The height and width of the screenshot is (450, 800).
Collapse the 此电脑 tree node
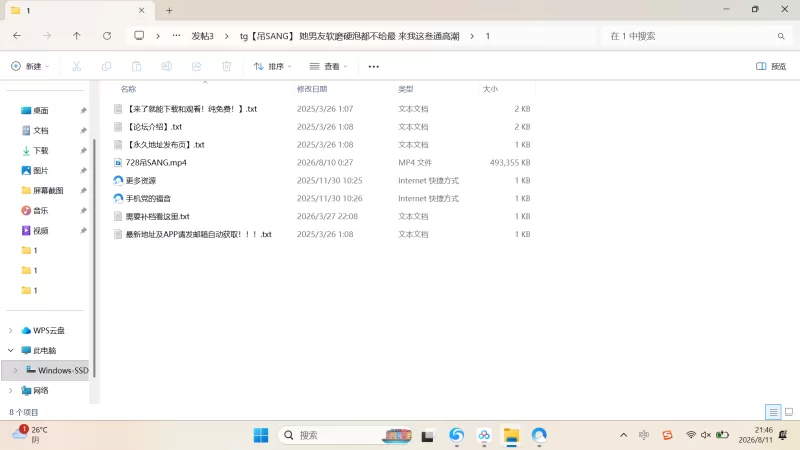11,351
